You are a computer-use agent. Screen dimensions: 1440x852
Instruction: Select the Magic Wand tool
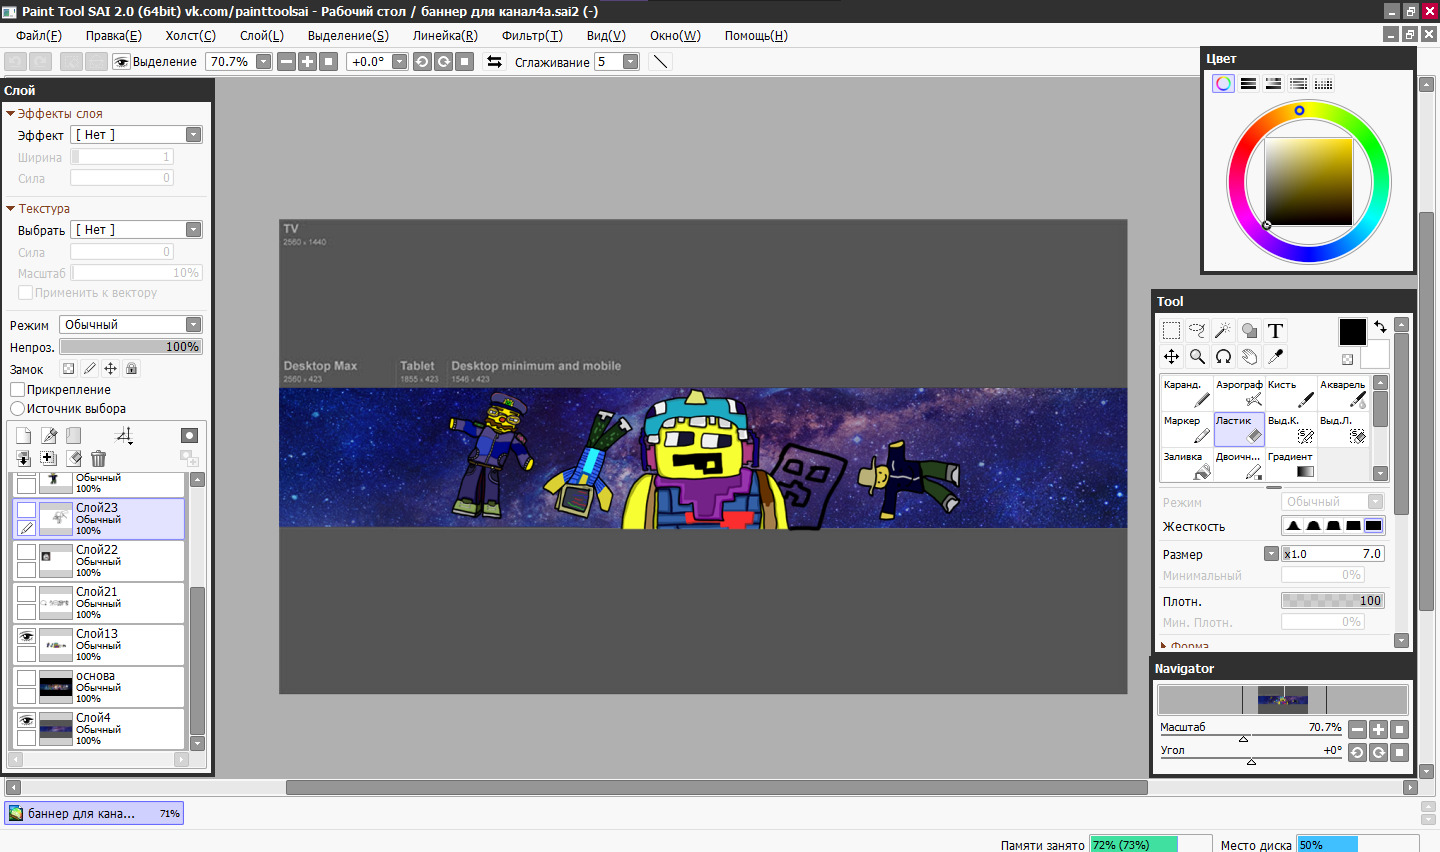[1223, 331]
